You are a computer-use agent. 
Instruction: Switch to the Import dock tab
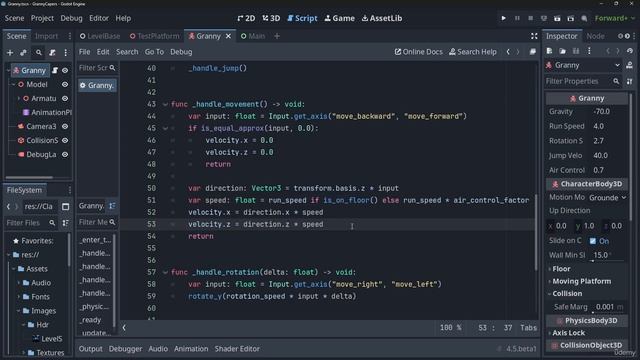coord(46,36)
